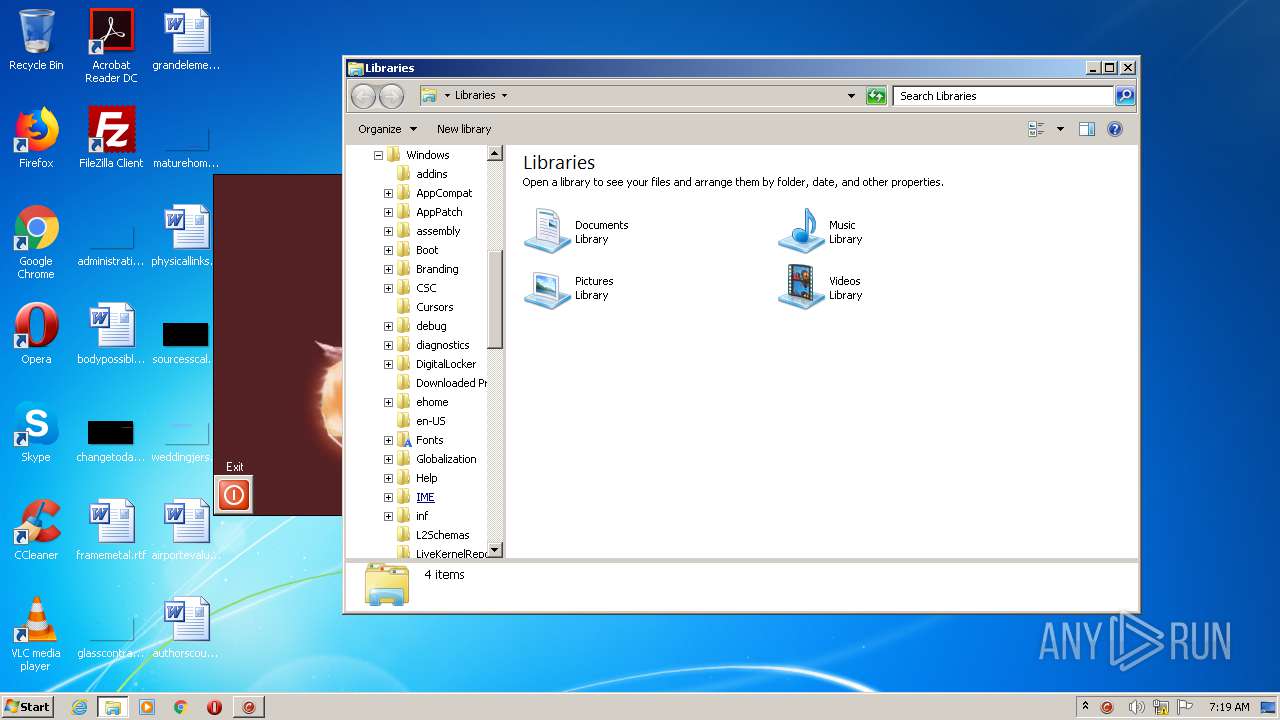Click New library button
The height and width of the screenshot is (720, 1280).
(x=464, y=129)
